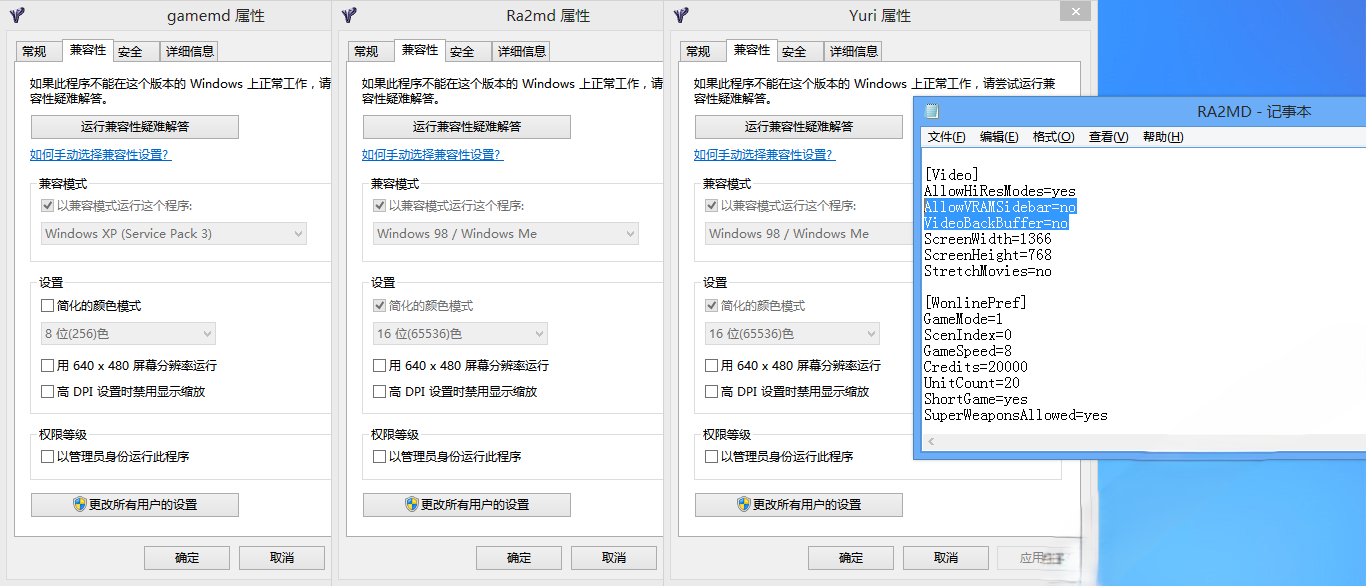Open 查看(V) menu in Notepad

point(1108,137)
